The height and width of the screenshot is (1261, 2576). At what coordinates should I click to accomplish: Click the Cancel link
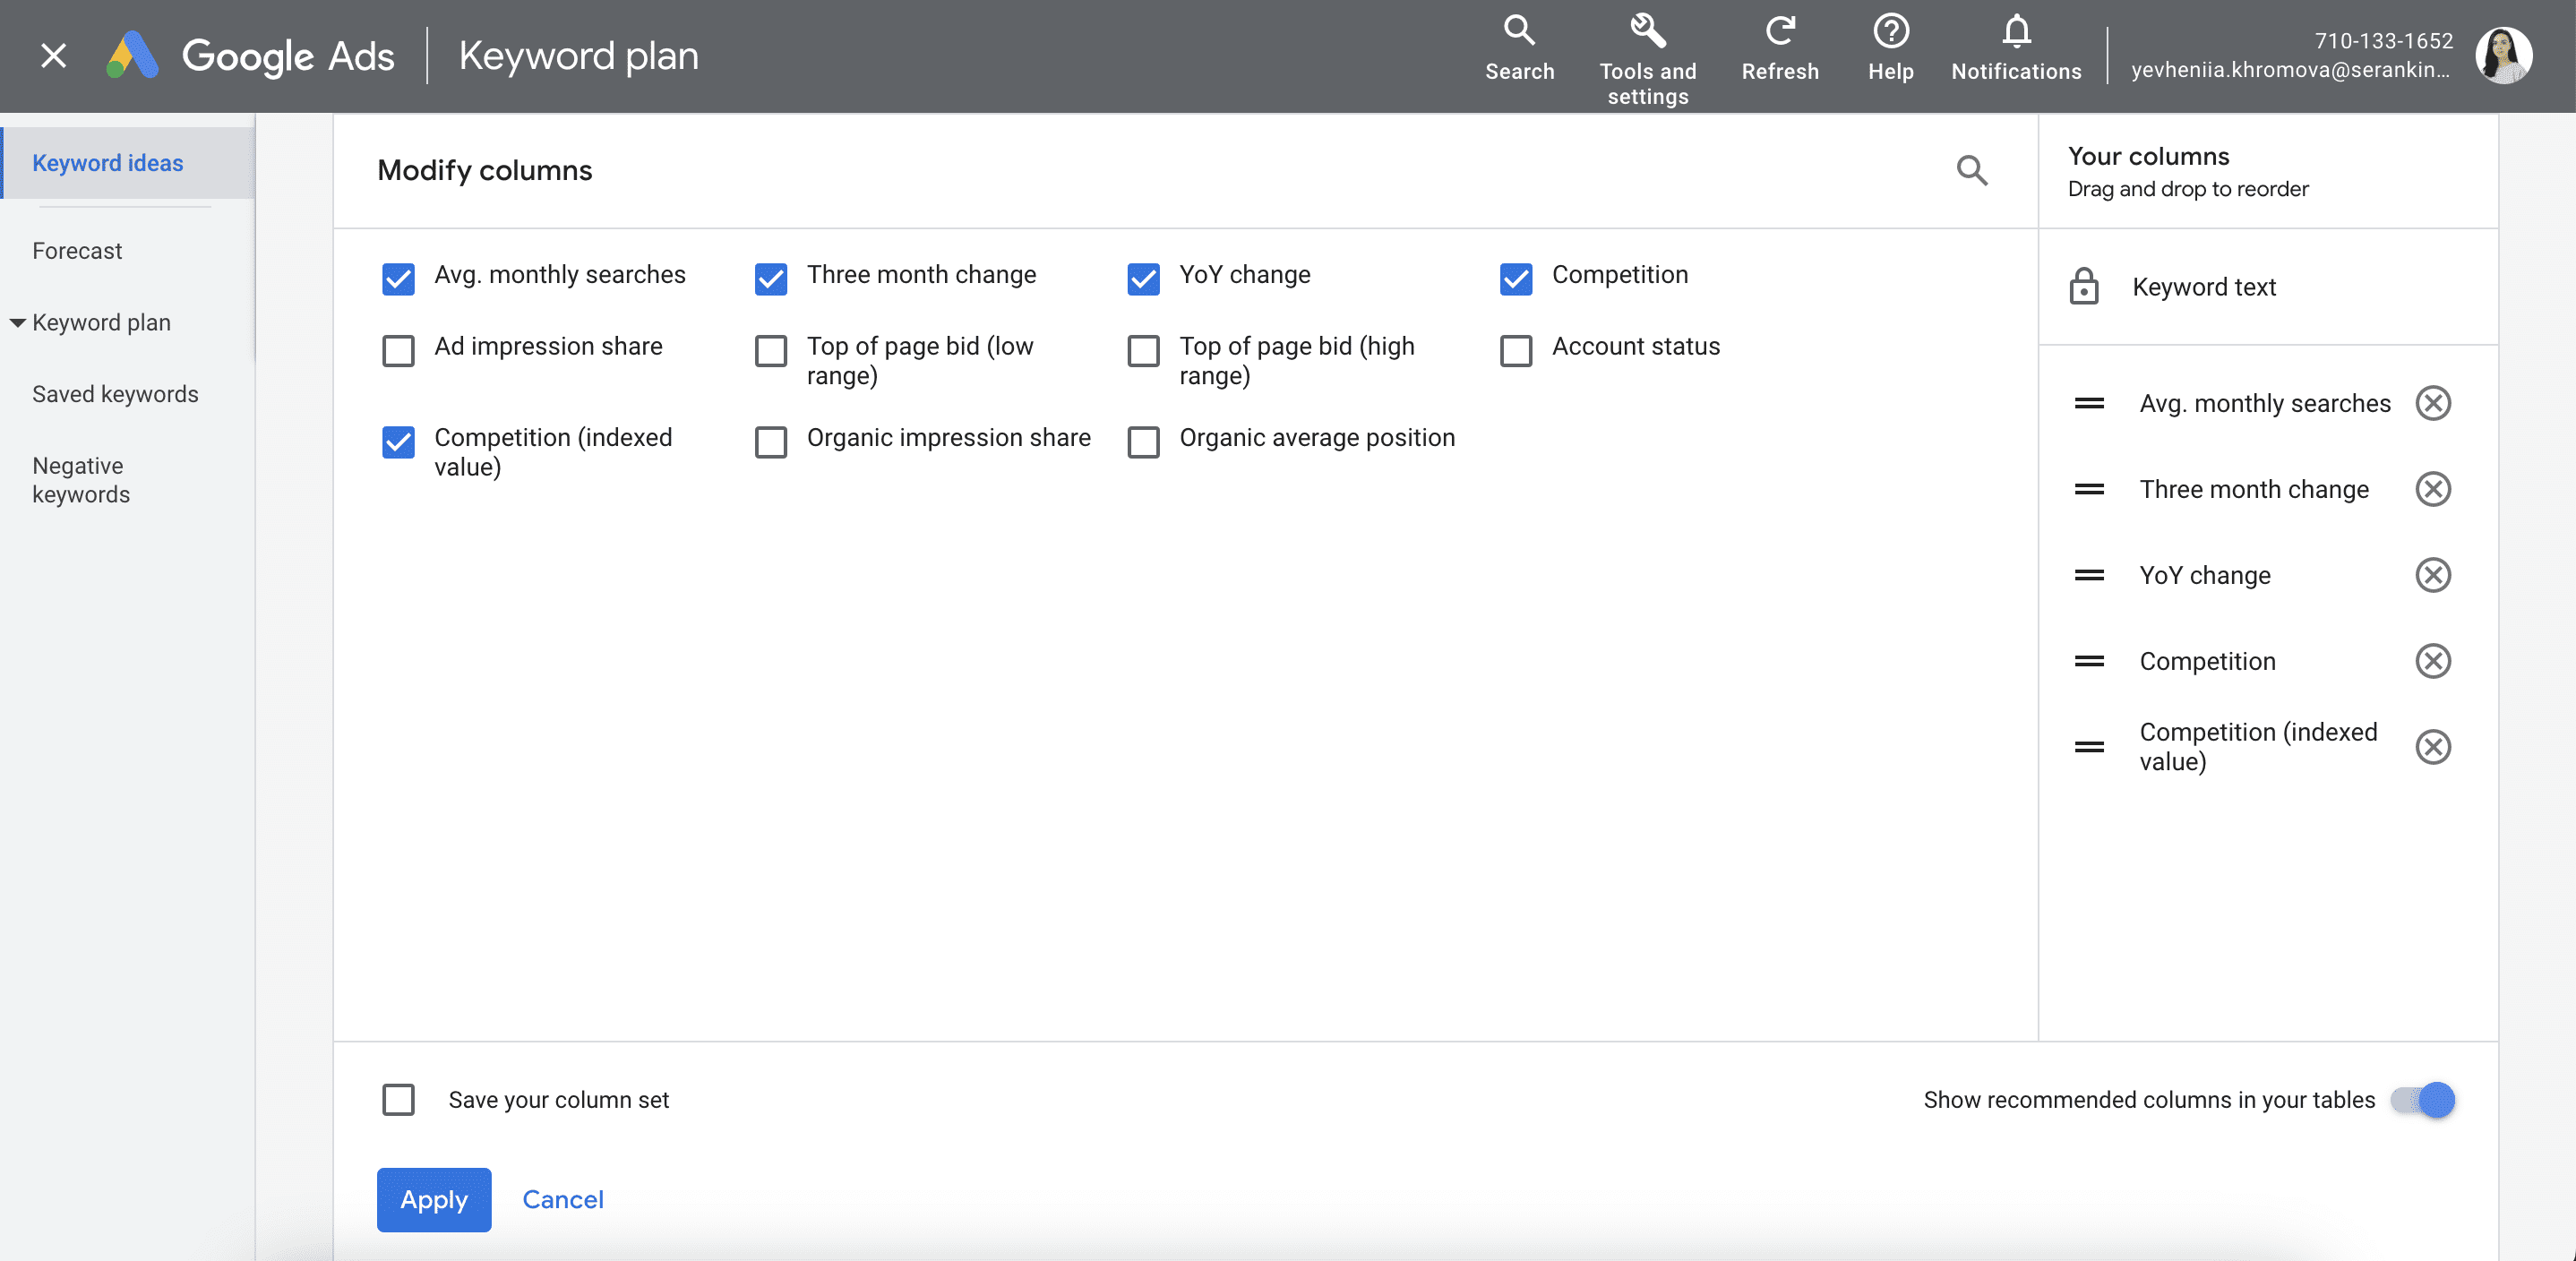pos(562,1200)
